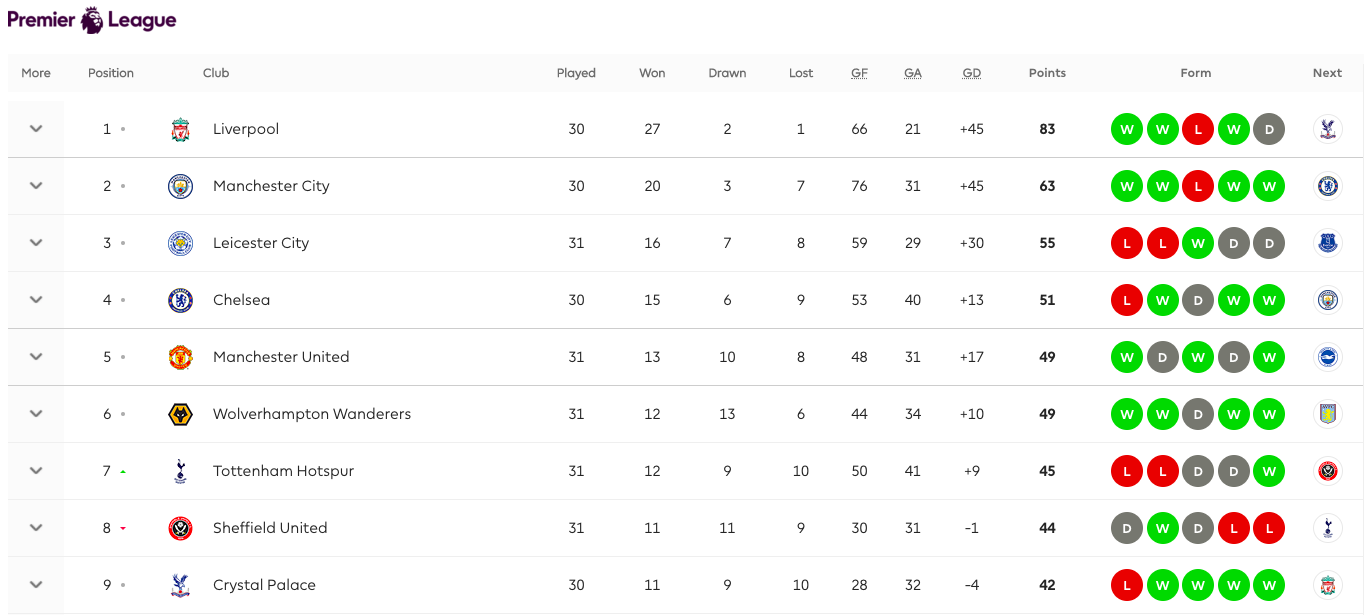This screenshot has width=1368, height=615.
Task: Click Sheffield United's first grey D form badge
Action: point(1127,528)
